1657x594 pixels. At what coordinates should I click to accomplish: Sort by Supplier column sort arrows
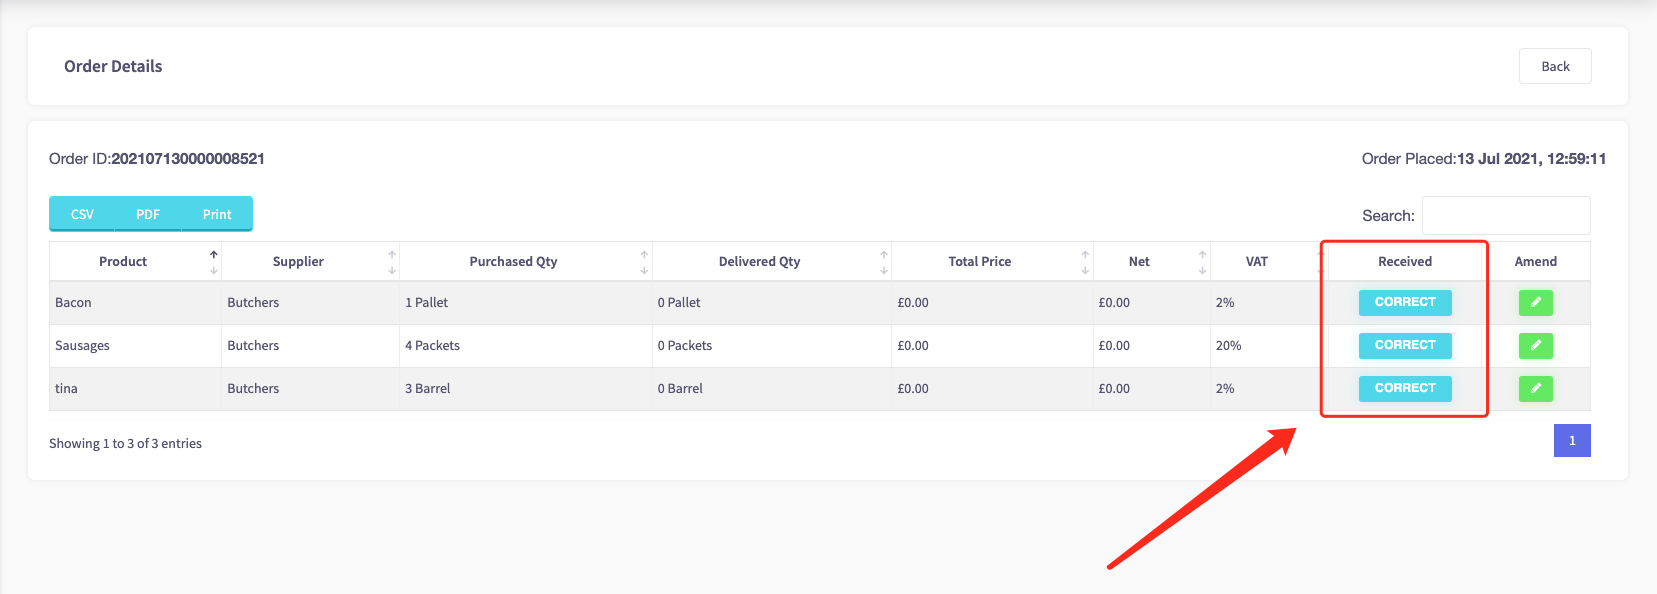coord(392,262)
